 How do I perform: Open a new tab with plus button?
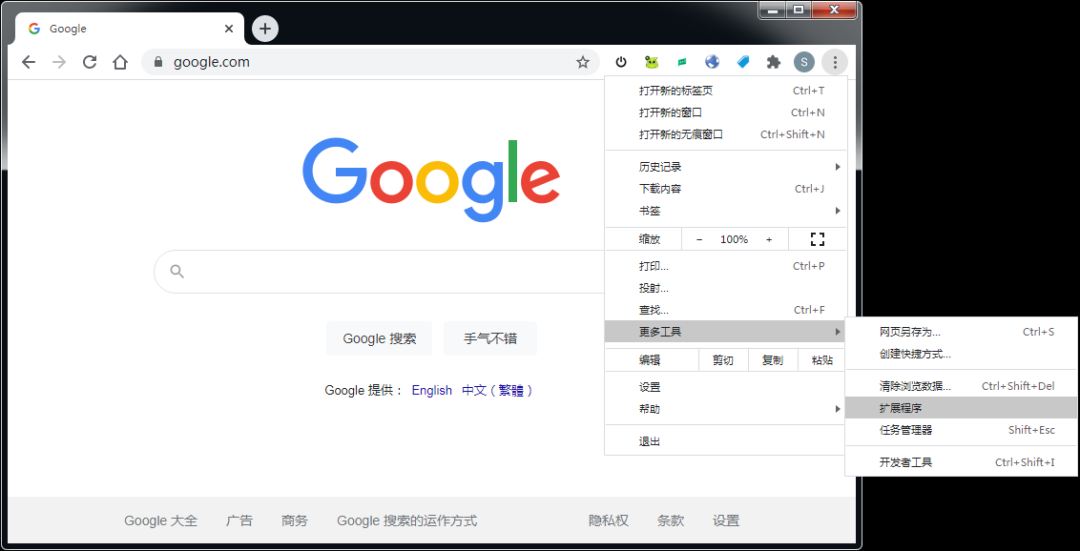pyautogui.click(x=265, y=29)
